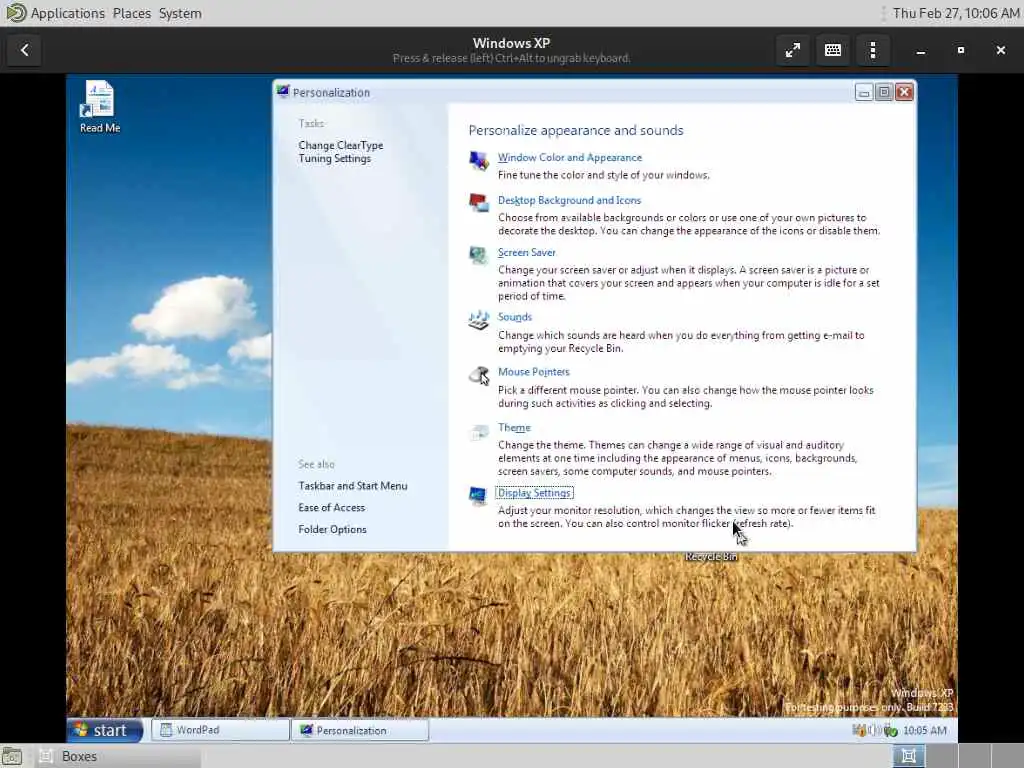The height and width of the screenshot is (768, 1024).
Task: Click the Windows system tray icons
Action: tap(875, 730)
